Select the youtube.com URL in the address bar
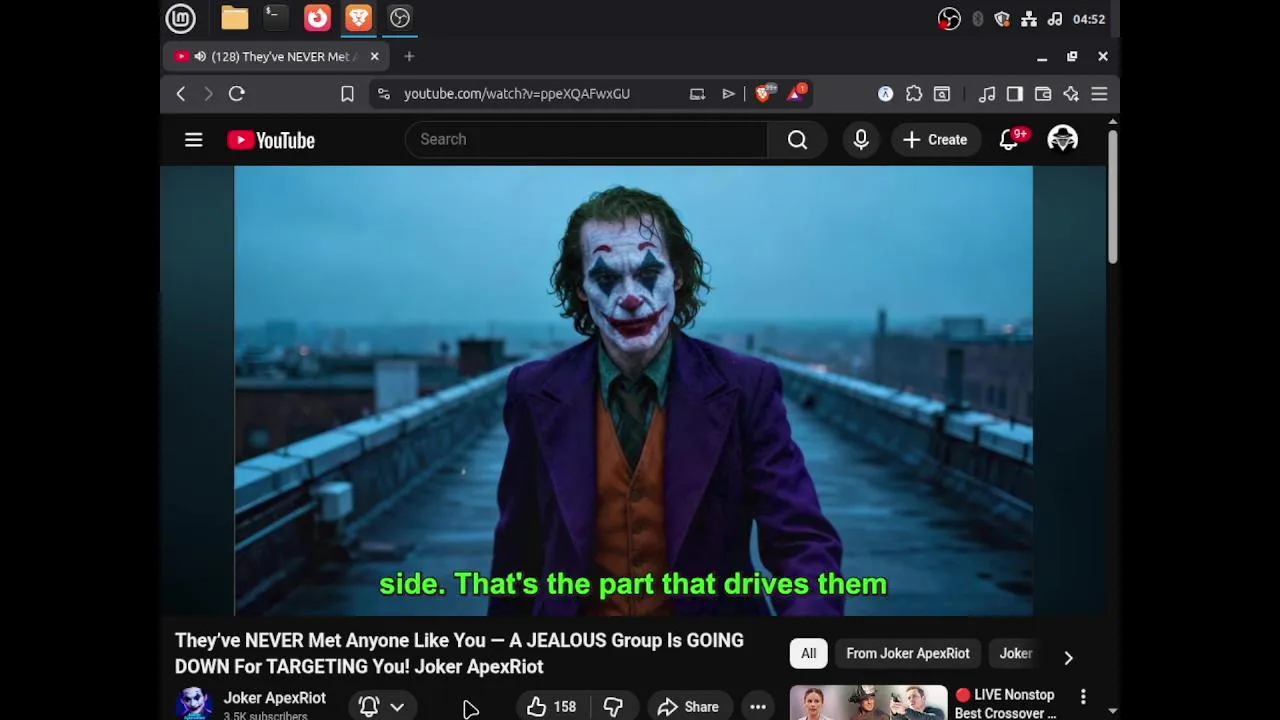The width and height of the screenshot is (1280, 720). click(x=517, y=94)
